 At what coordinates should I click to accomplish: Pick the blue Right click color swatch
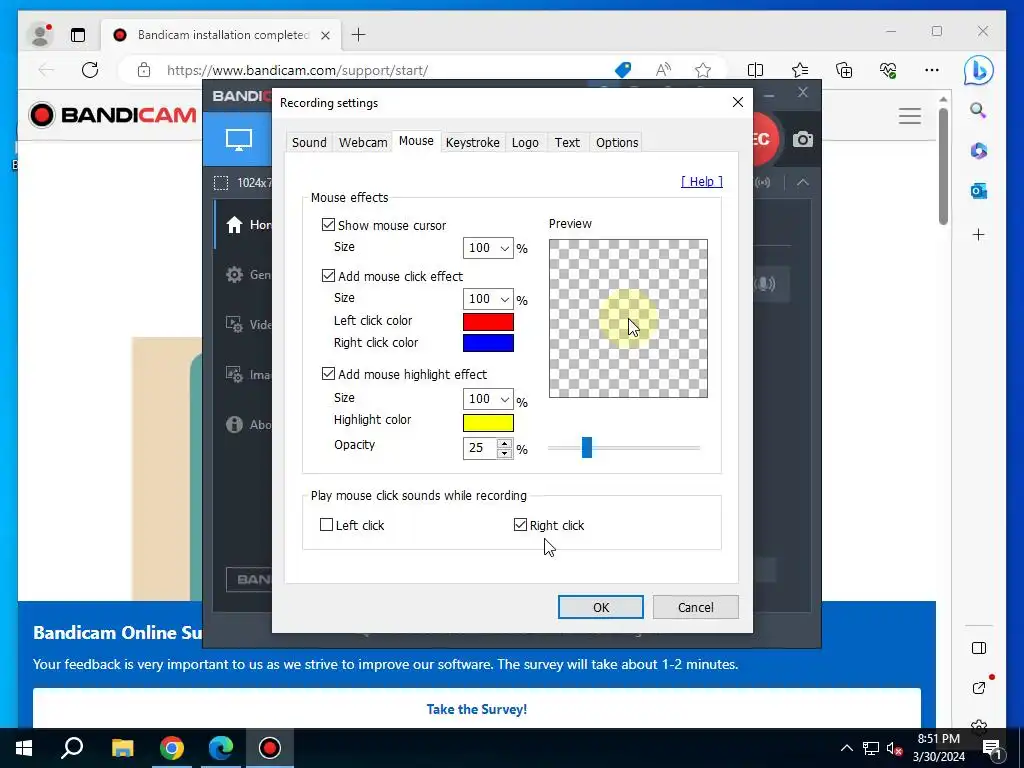click(488, 343)
